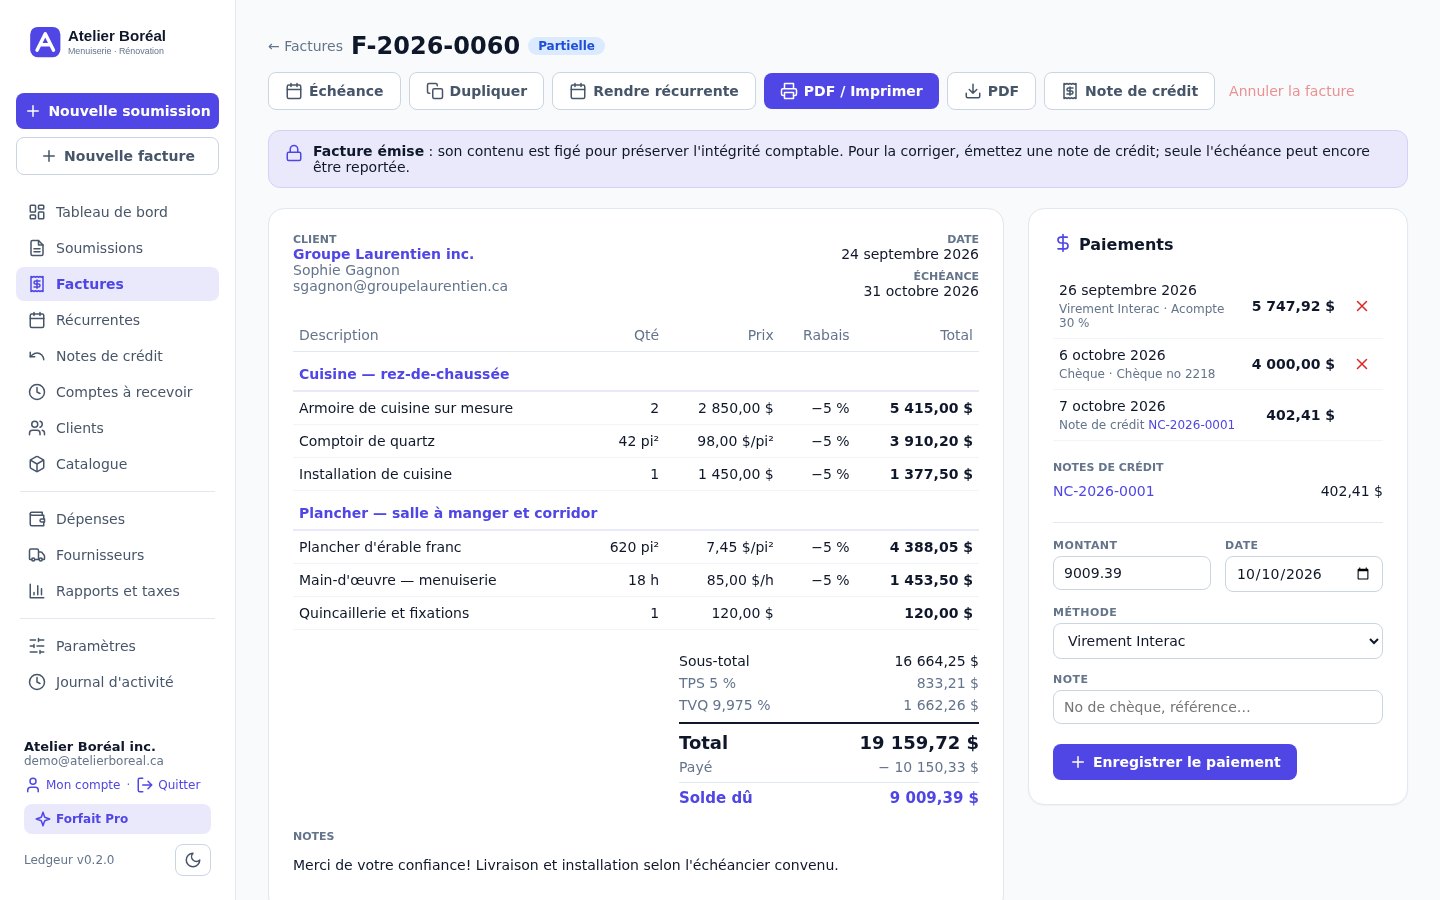Click Annuler la facture

pyautogui.click(x=1291, y=91)
